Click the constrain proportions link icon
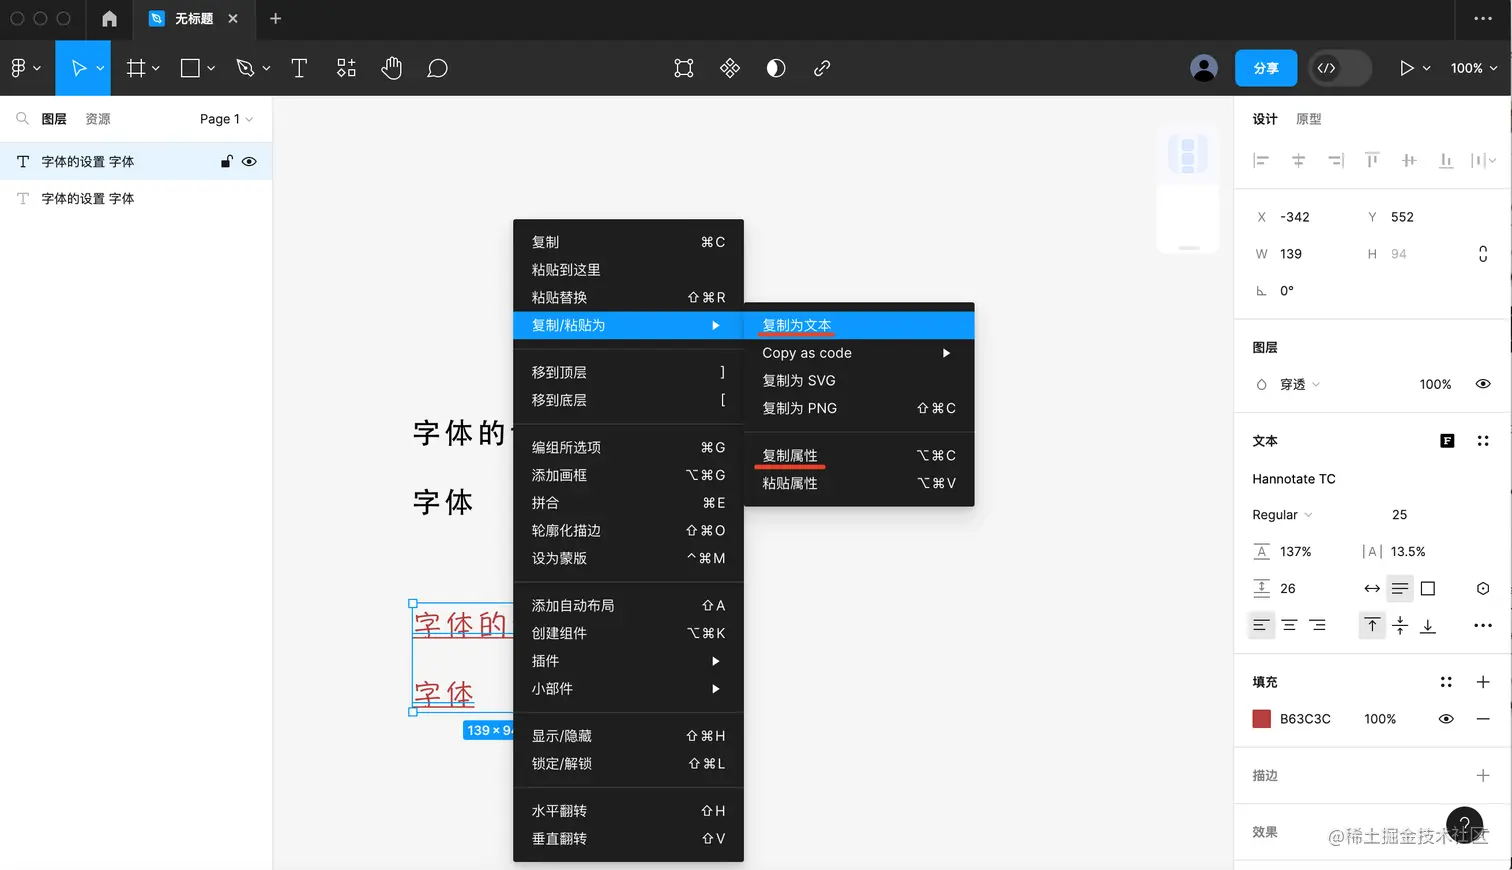The height and width of the screenshot is (870, 1512). point(1483,254)
